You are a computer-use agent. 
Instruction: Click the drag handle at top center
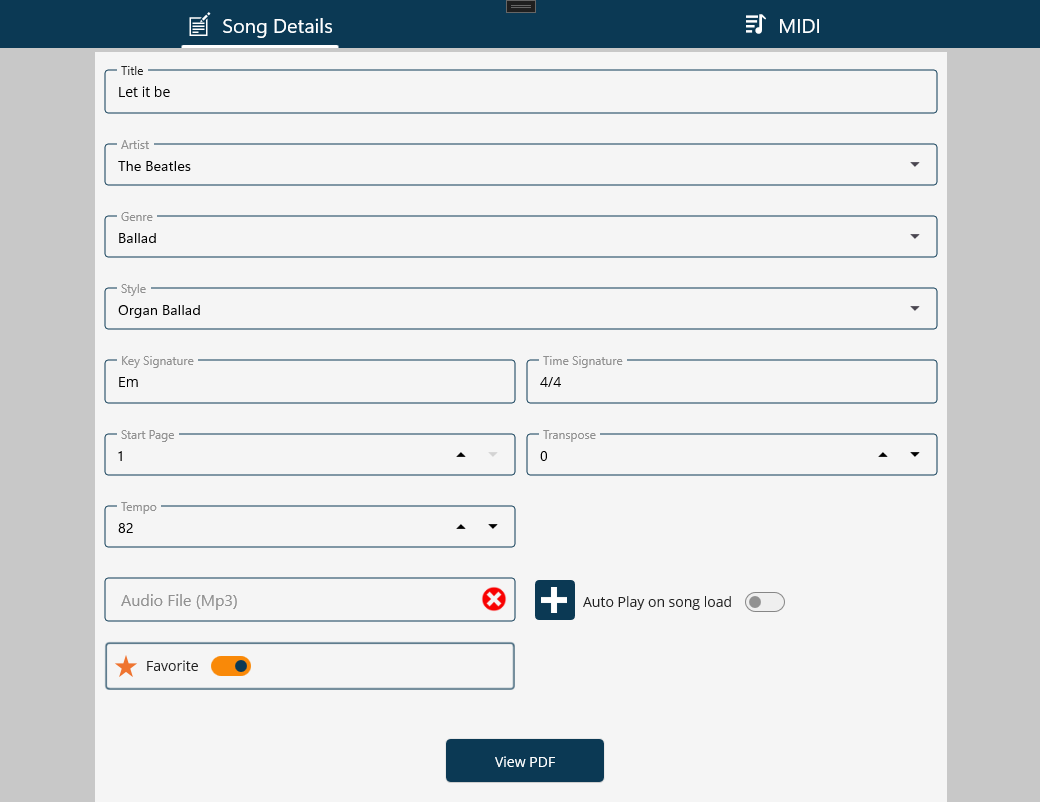pos(520,7)
